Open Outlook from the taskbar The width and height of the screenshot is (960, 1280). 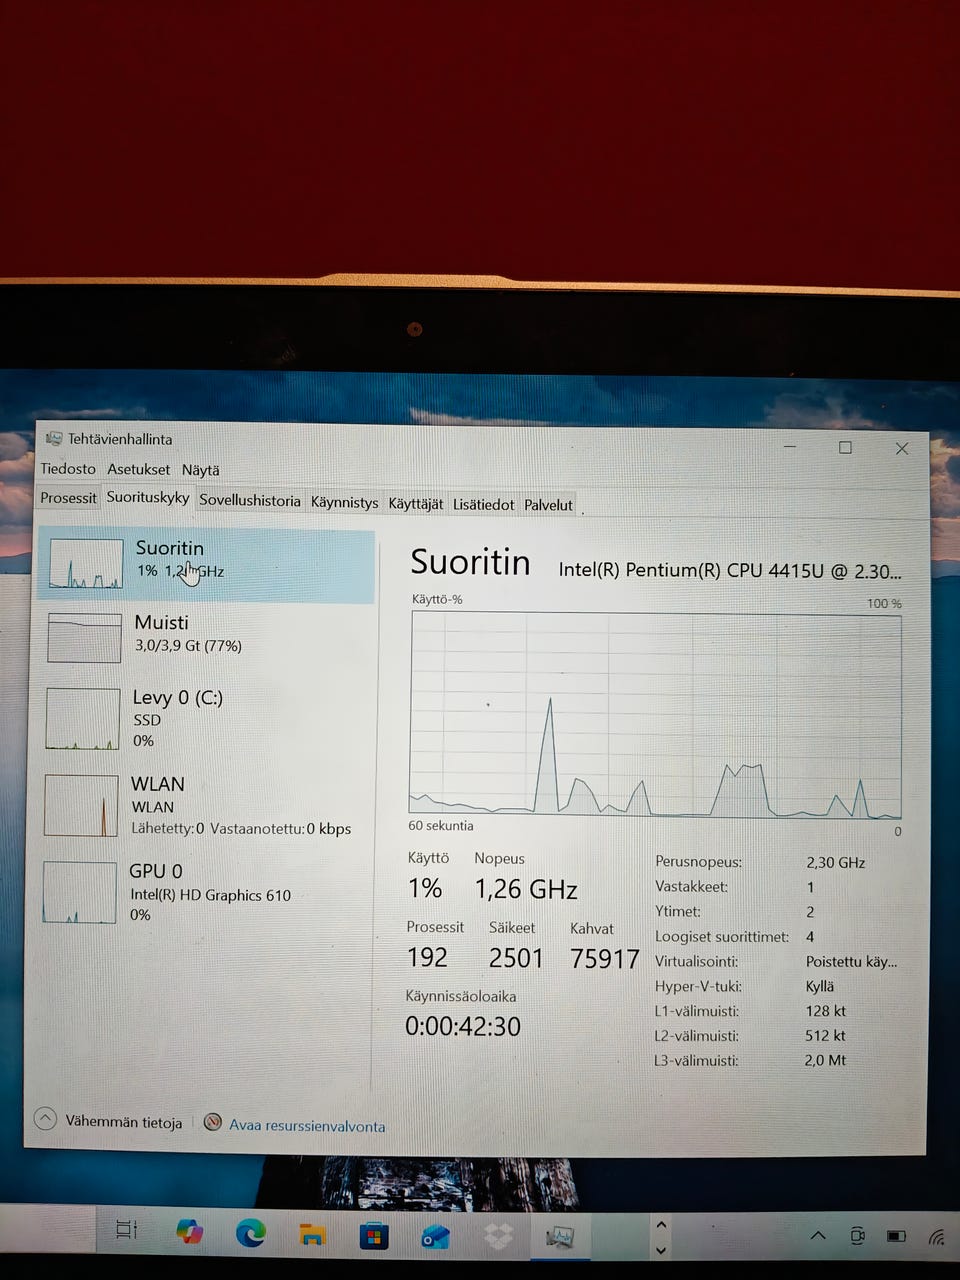[435, 1237]
